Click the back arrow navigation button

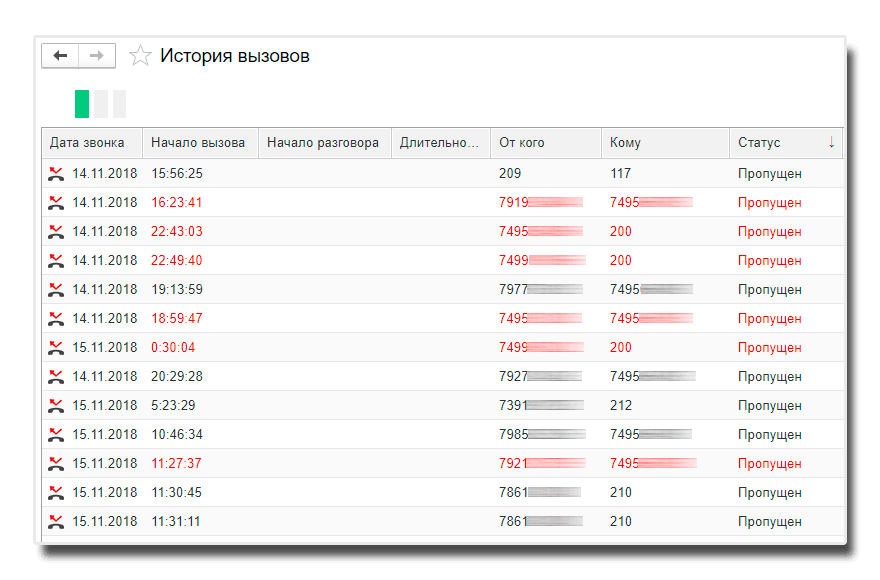(60, 56)
